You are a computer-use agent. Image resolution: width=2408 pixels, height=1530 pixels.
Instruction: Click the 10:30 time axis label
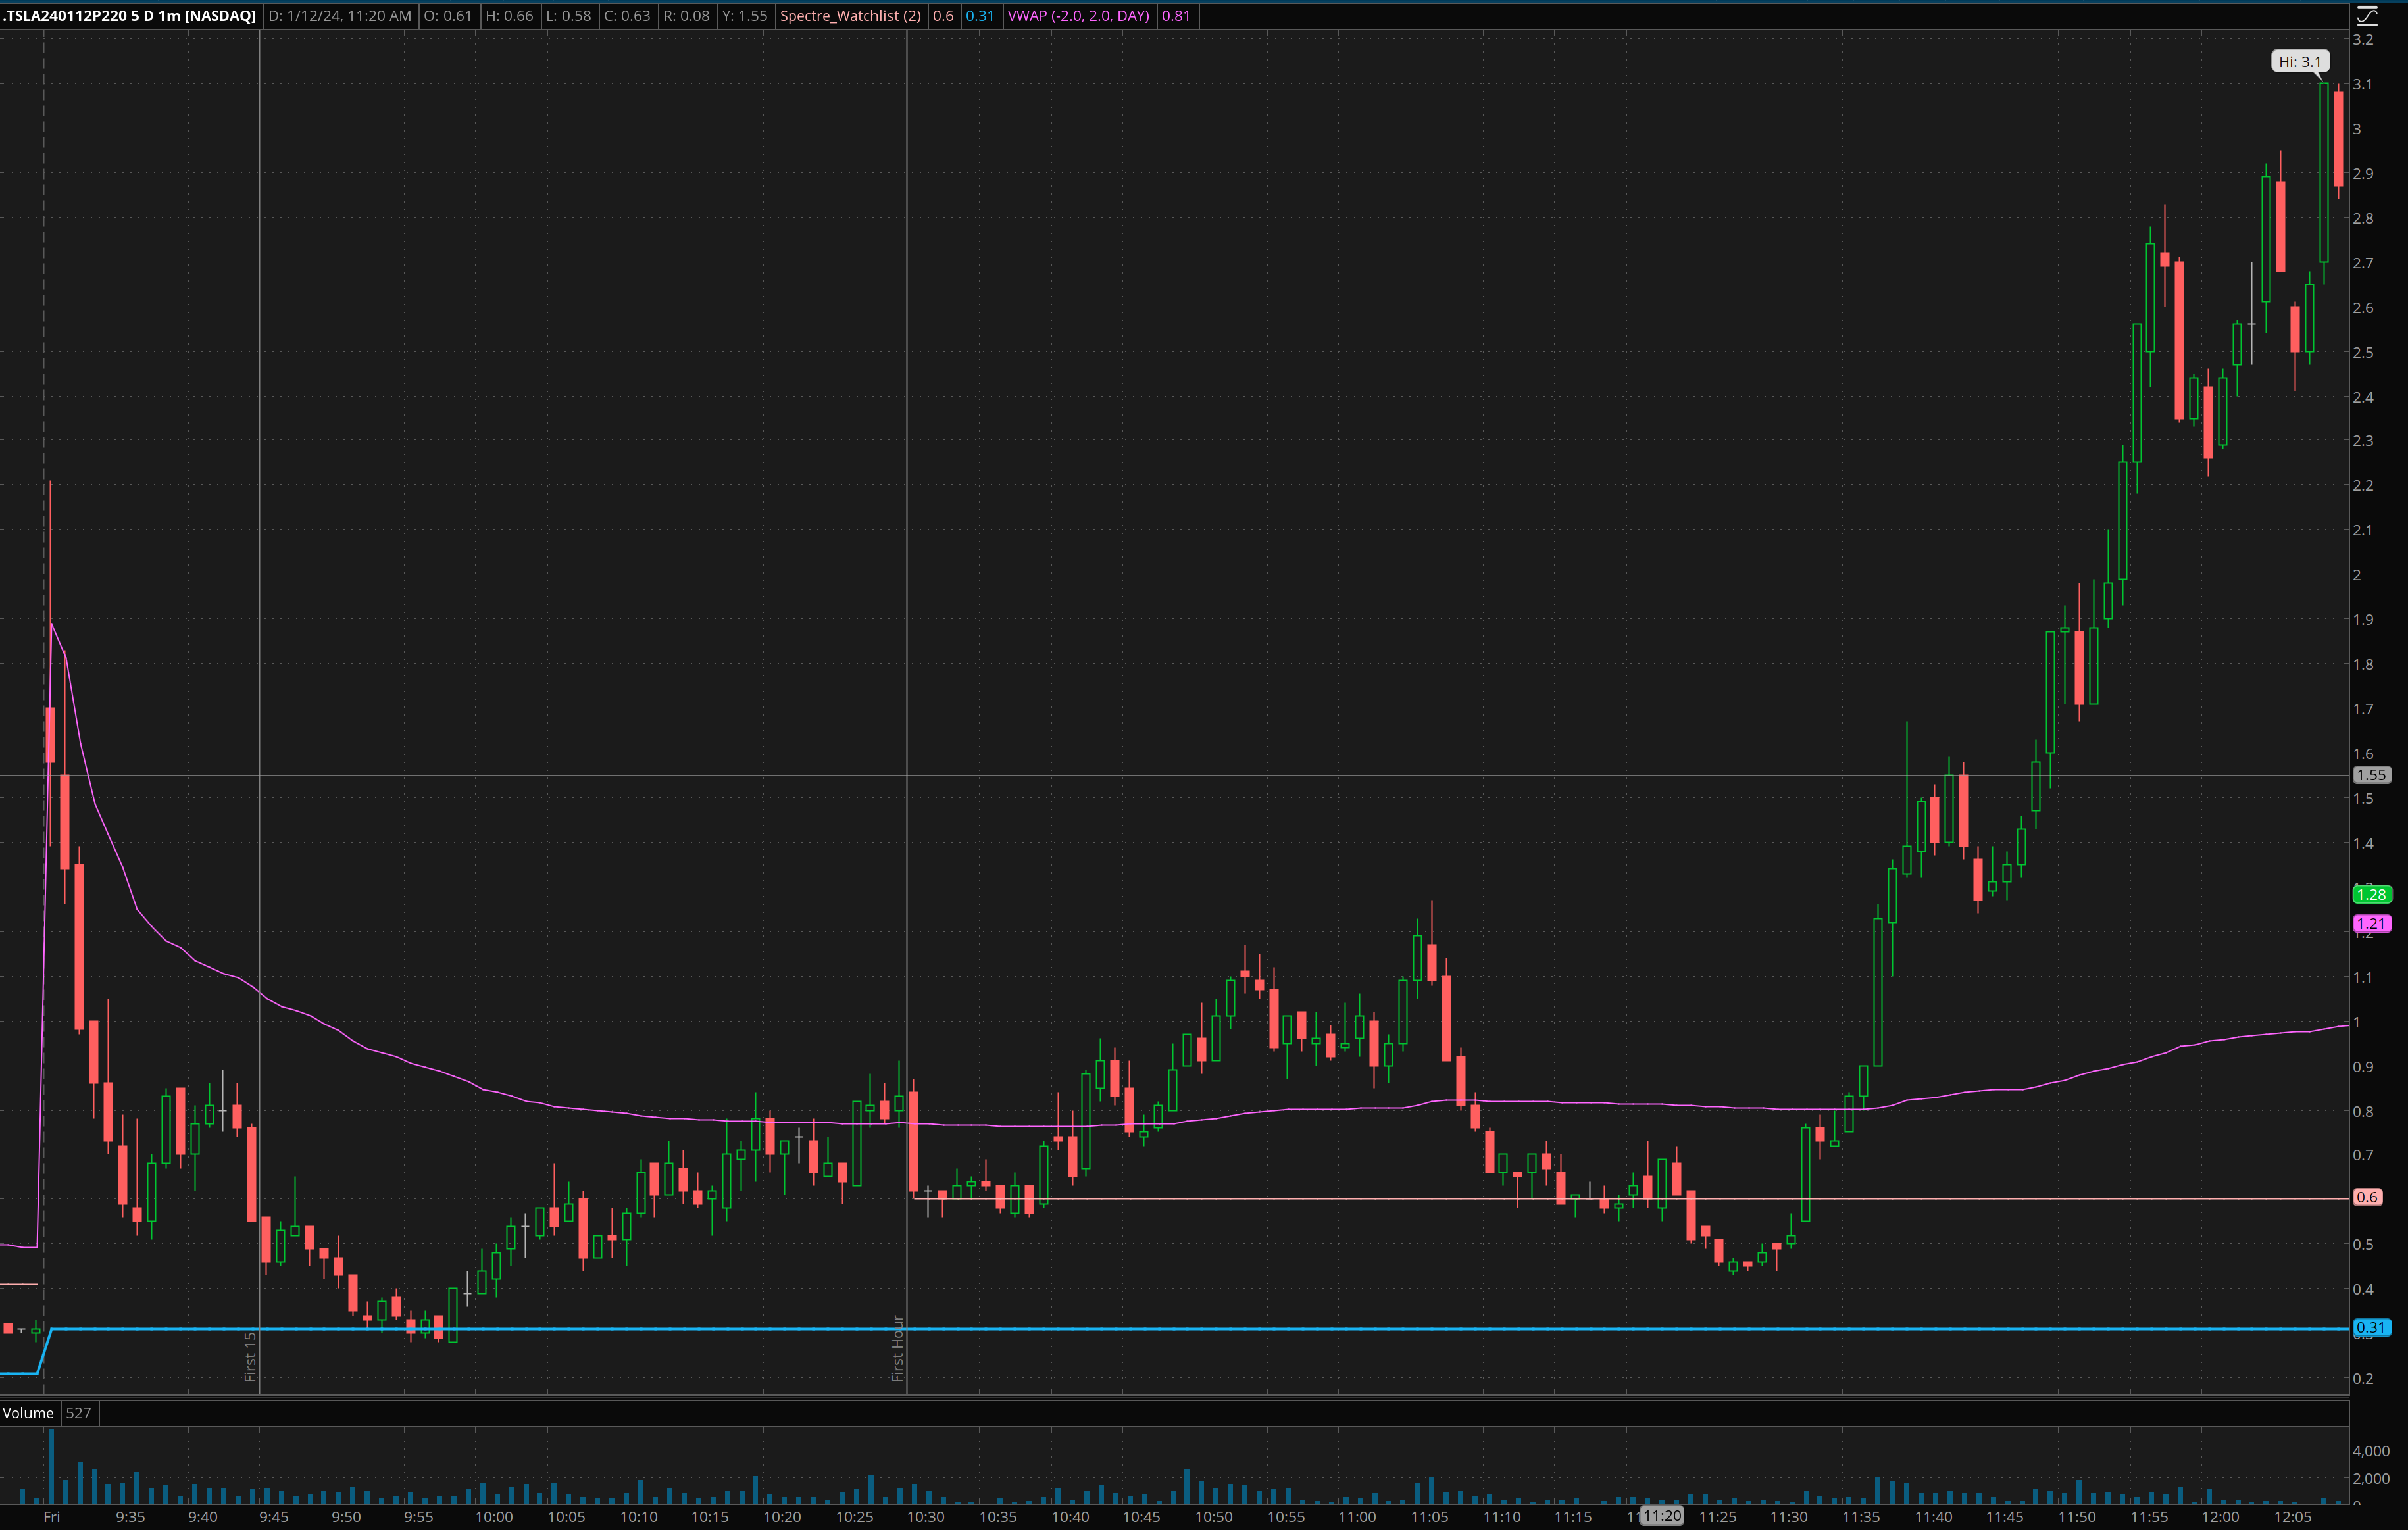coord(925,1517)
